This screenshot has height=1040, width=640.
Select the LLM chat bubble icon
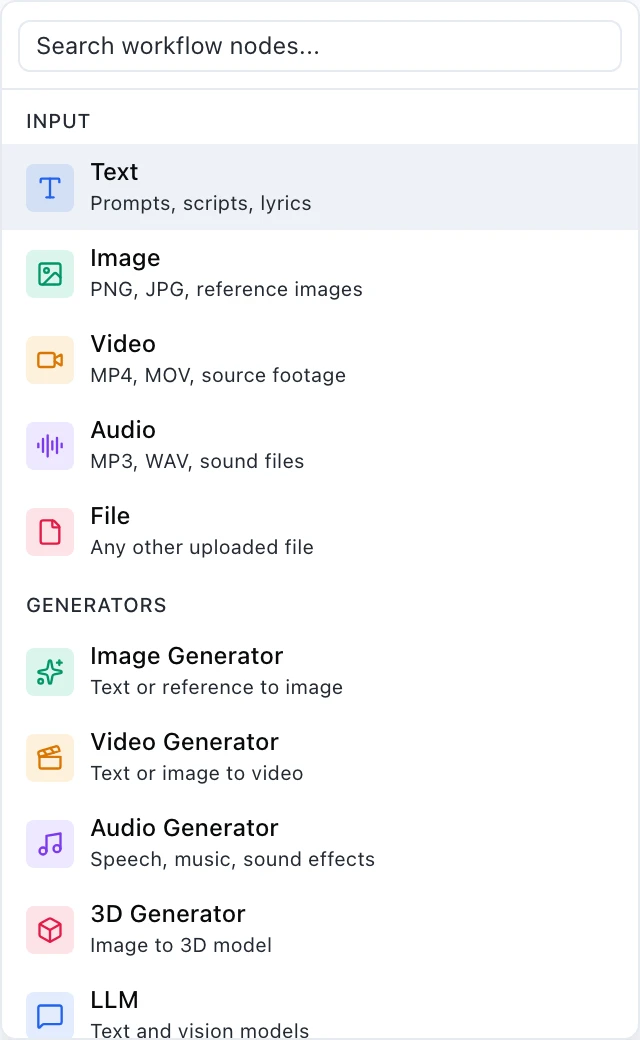(x=50, y=1015)
